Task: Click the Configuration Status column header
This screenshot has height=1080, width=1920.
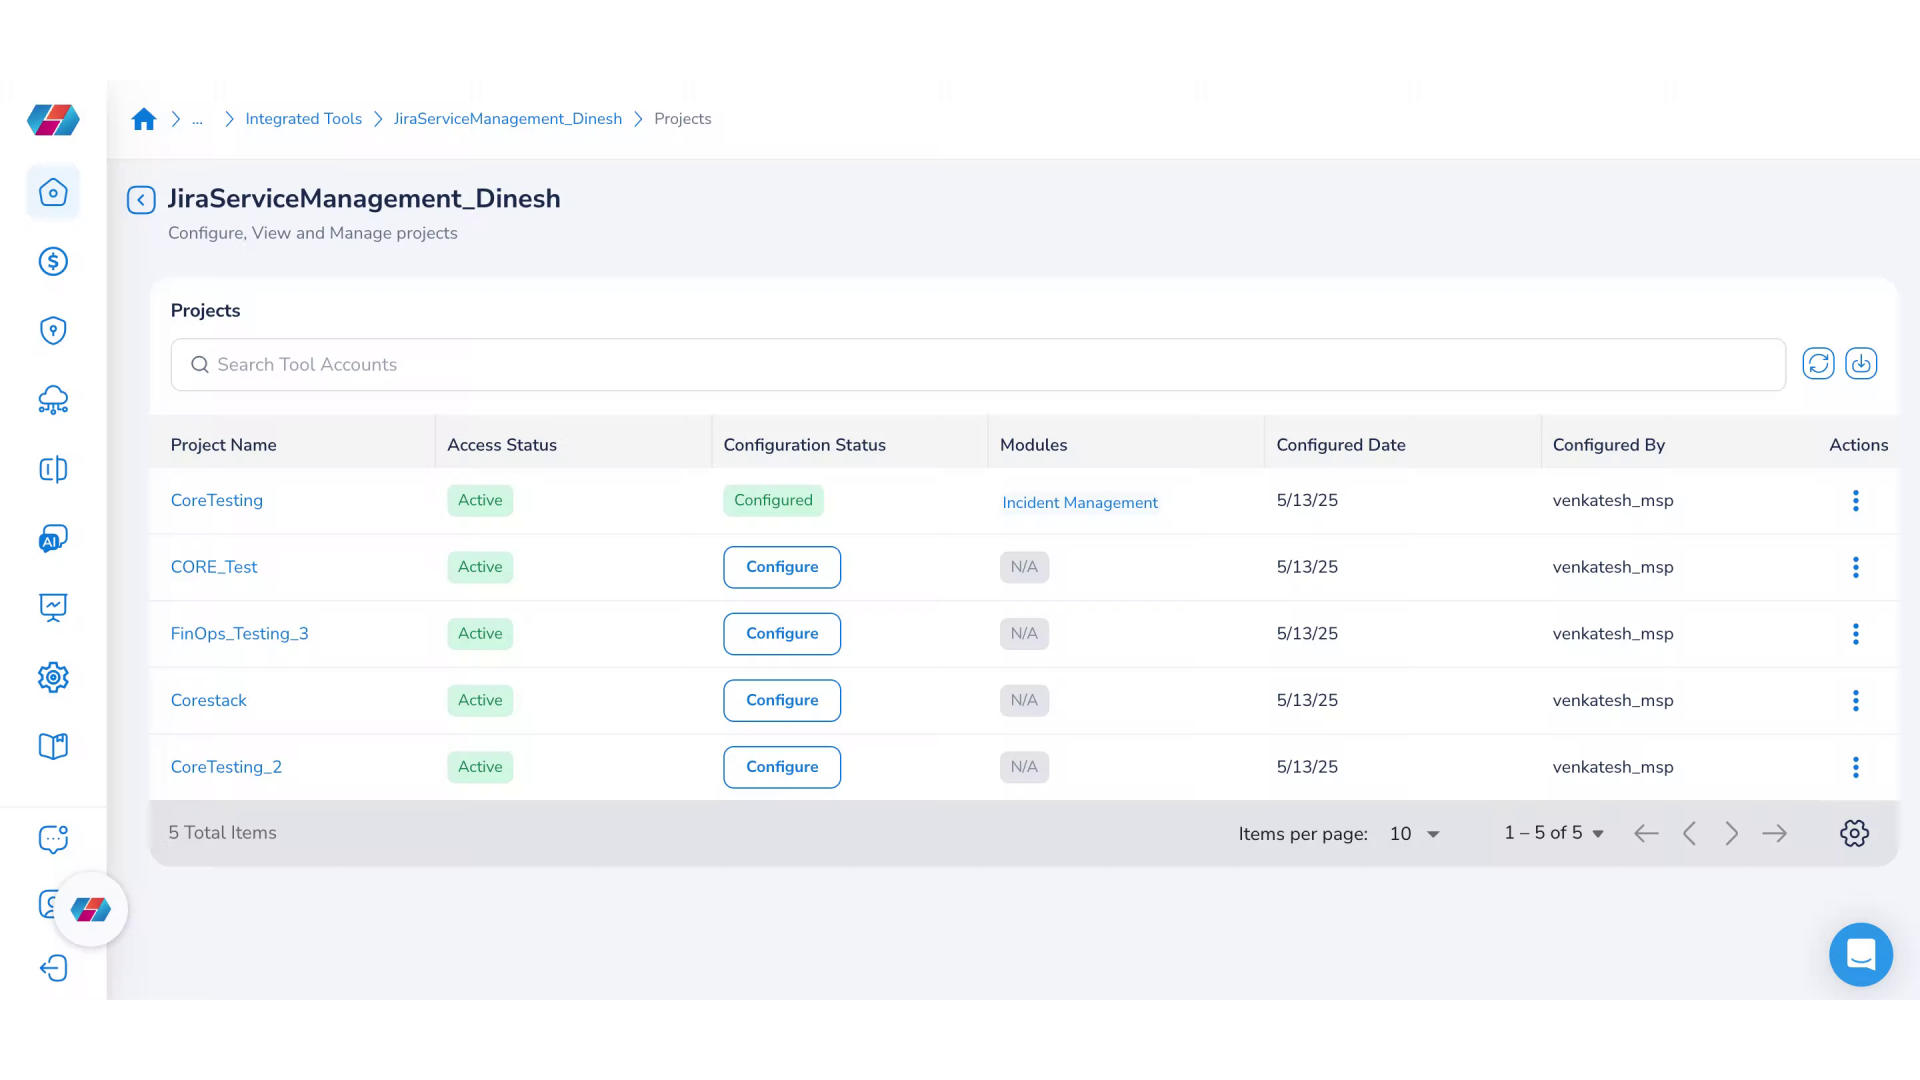Action: point(805,445)
